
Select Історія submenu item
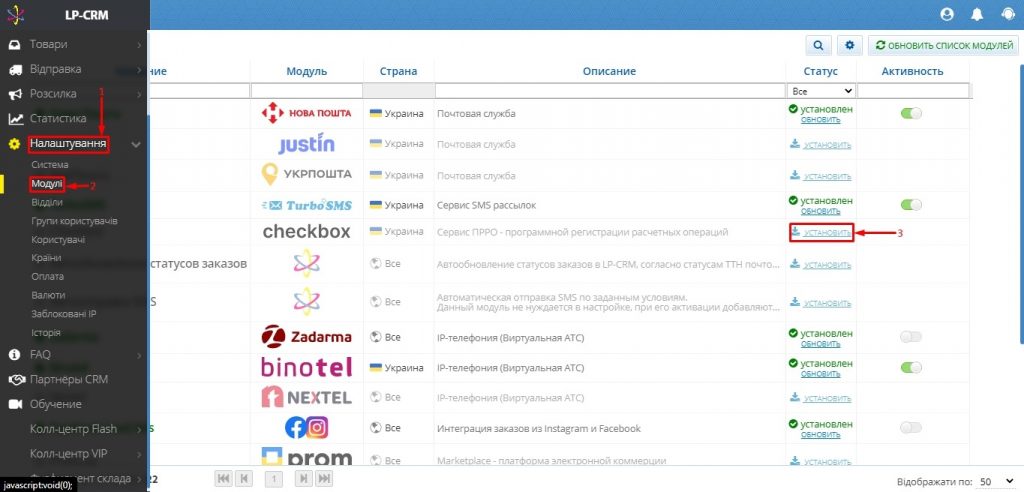(46, 333)
